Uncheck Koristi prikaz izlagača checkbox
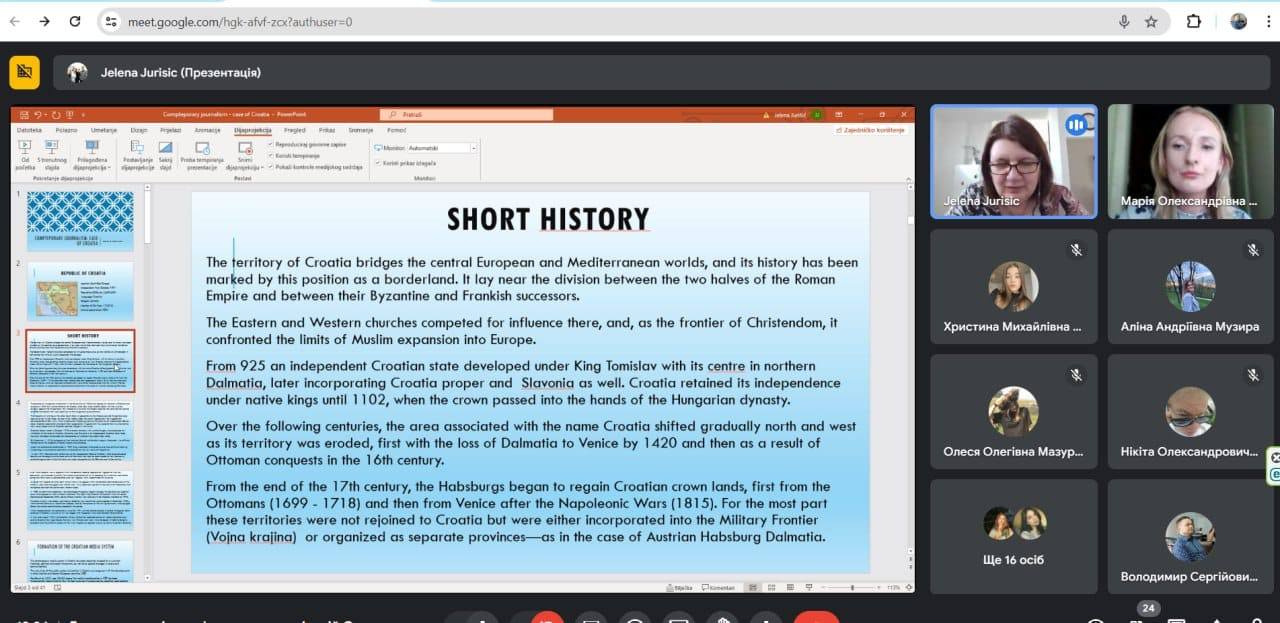The height and width of the screenshot is (623, 1280). 377,162
